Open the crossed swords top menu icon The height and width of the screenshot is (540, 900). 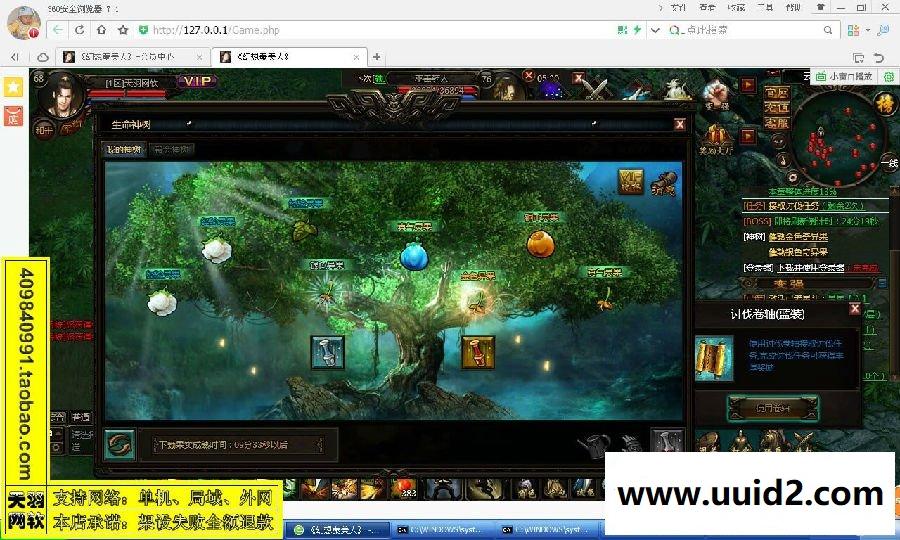pyautogui.click(x=595, y=89)
